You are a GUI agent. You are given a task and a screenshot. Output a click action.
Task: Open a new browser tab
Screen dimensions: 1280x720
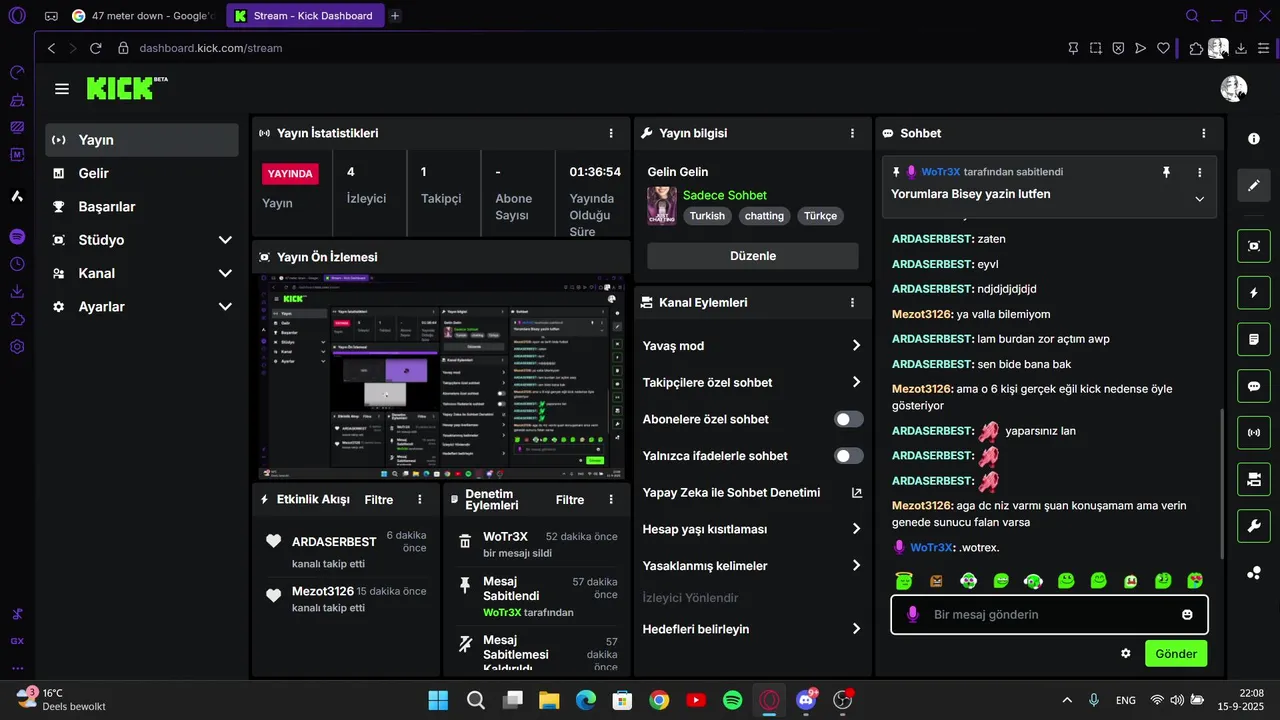pyautogui.click(x=395, y=16)
